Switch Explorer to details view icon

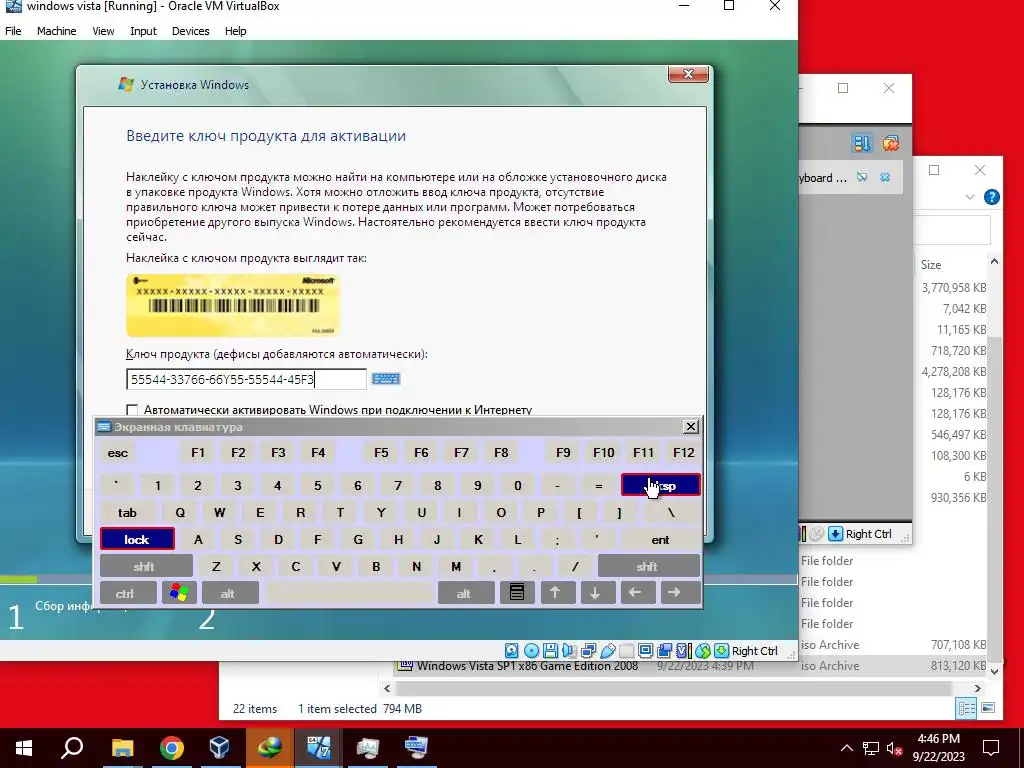966,707
